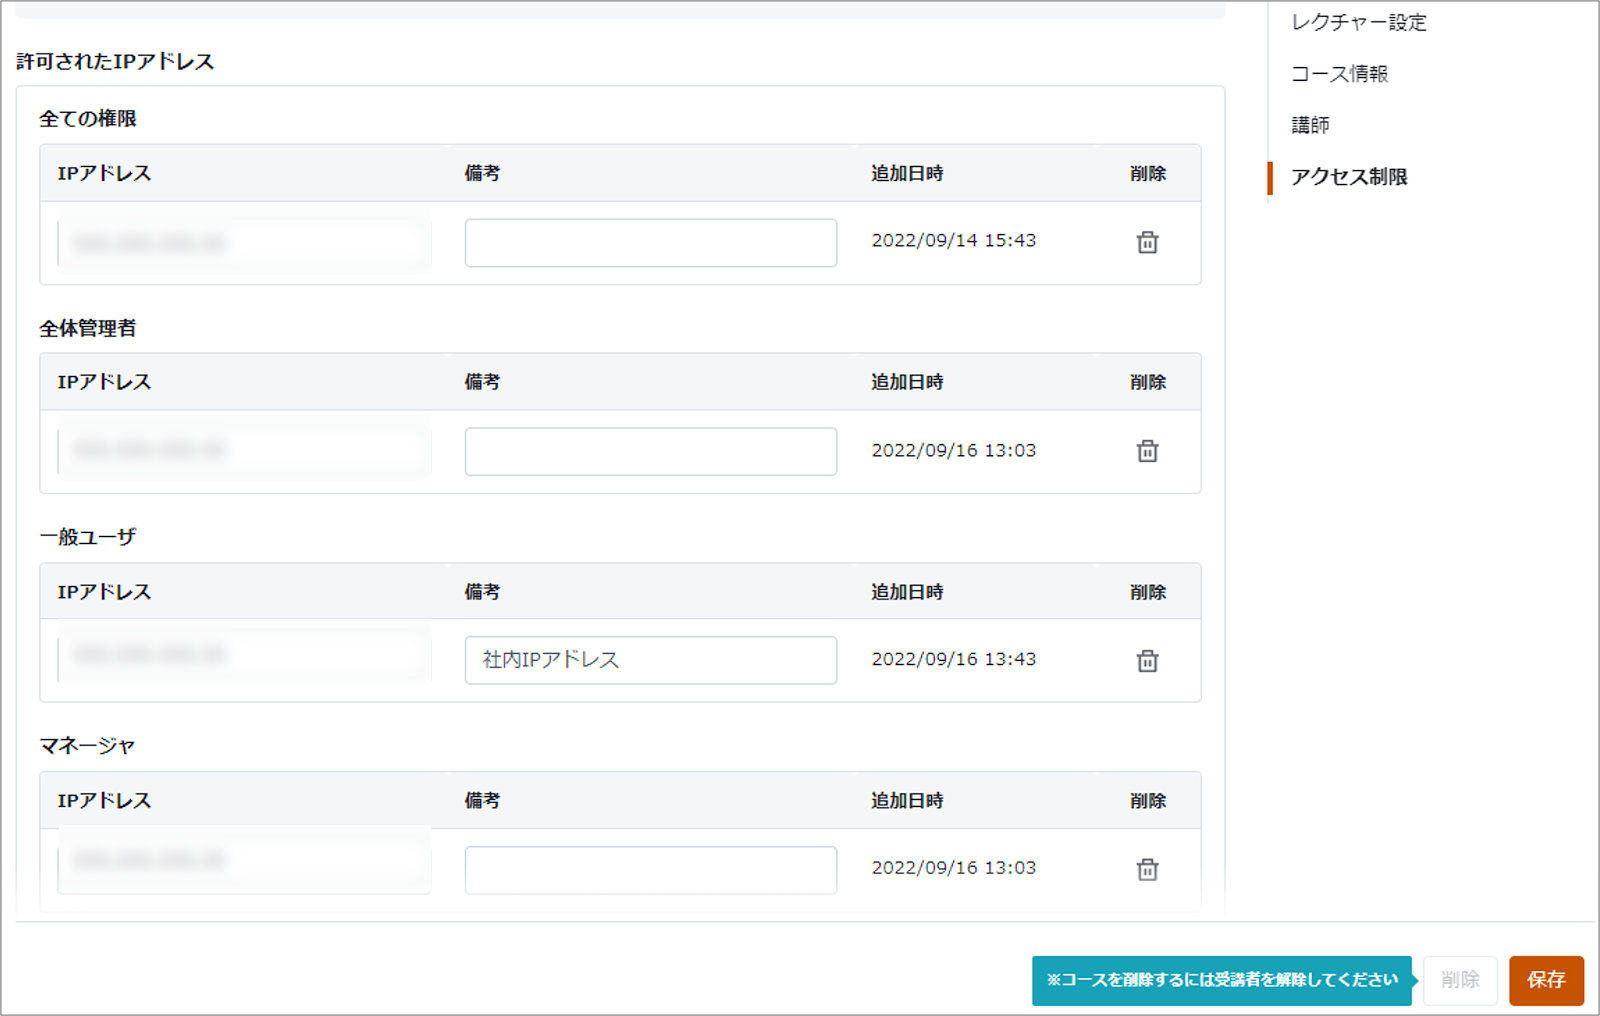Image resolution: width=1600 pixels, height=1016 pixels.
Task: Click the 備考 input in 全体管理者
Action: click(x=651, y=452)
